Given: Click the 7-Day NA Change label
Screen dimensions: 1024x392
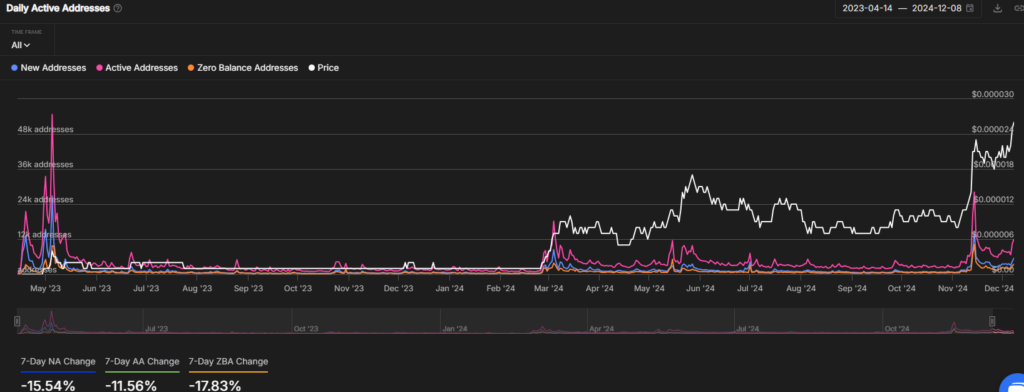Looking at the screenshot, I should pos(58,361).
